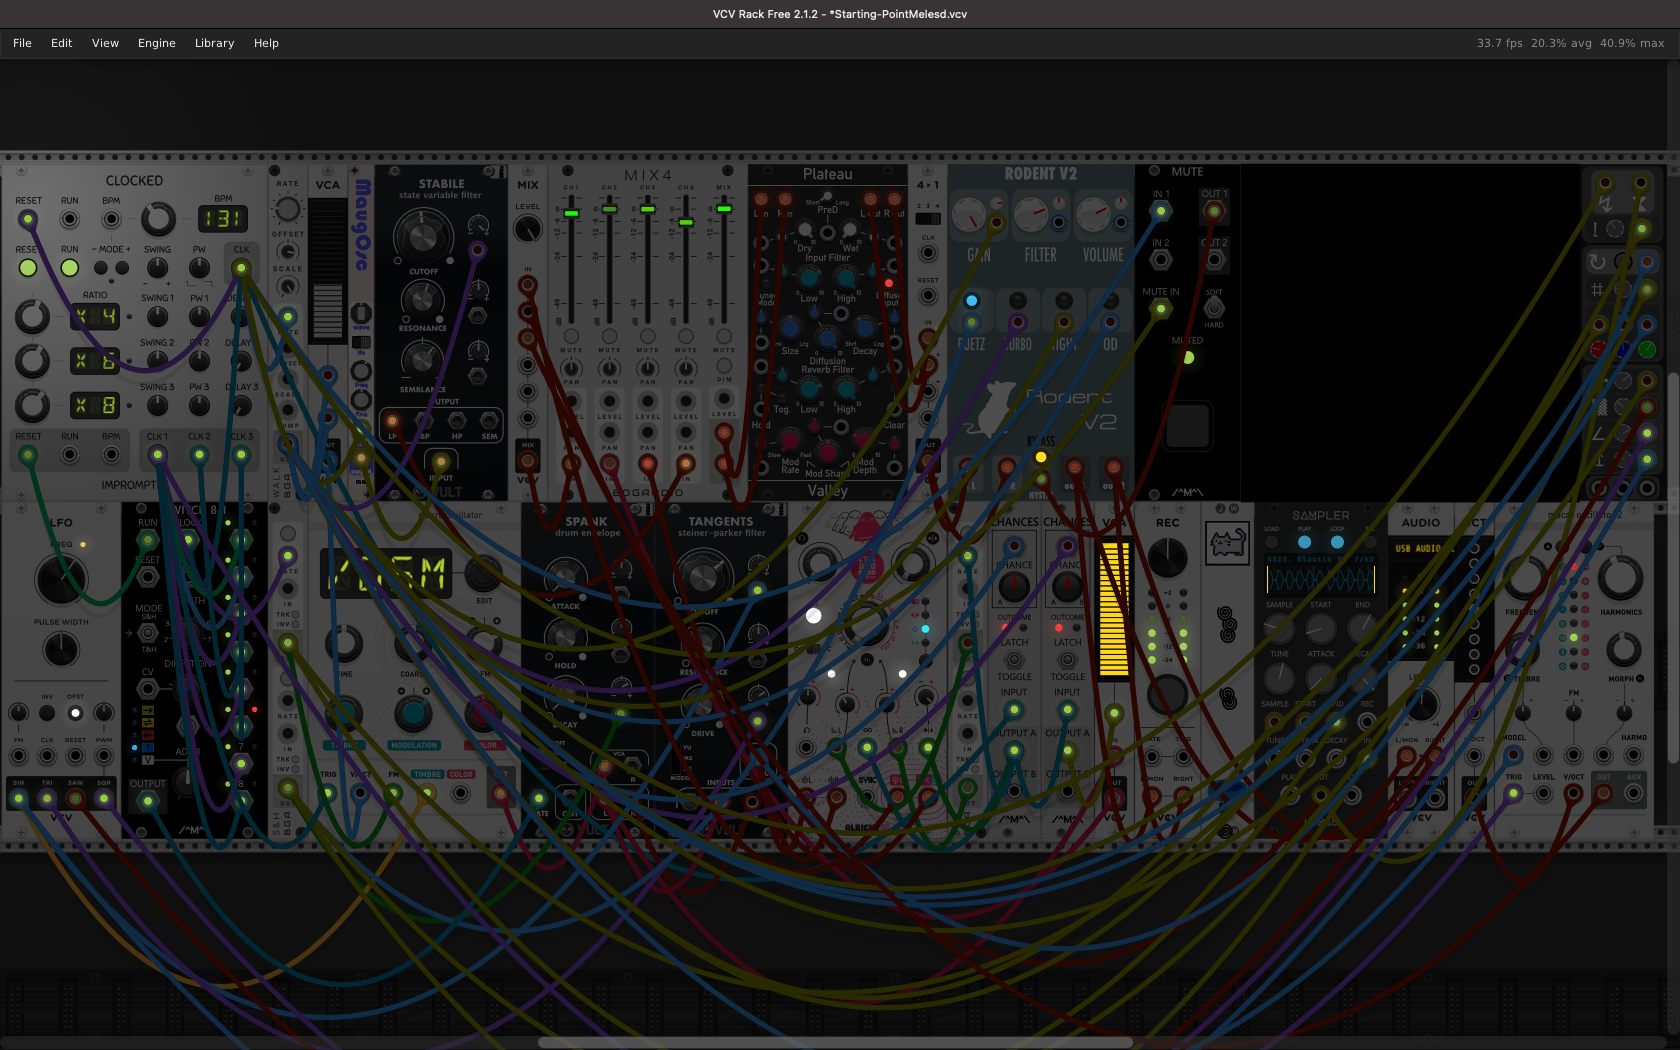Click the Rodent V2 VOLUME knob

(x=1093, y=215)
